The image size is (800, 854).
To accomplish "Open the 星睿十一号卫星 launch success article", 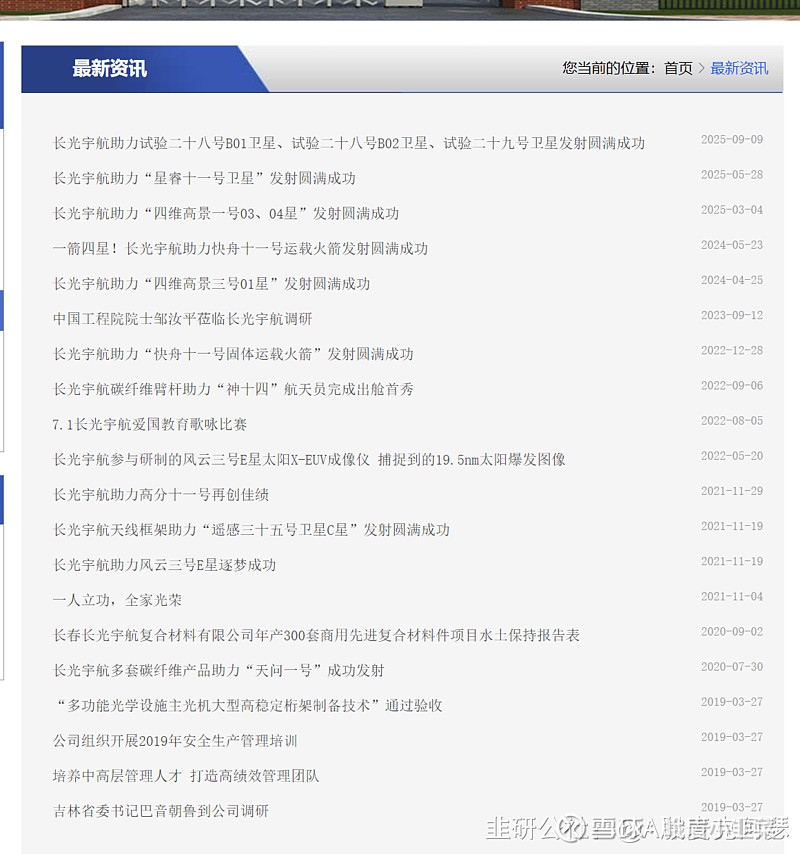I will pos(204,178).
